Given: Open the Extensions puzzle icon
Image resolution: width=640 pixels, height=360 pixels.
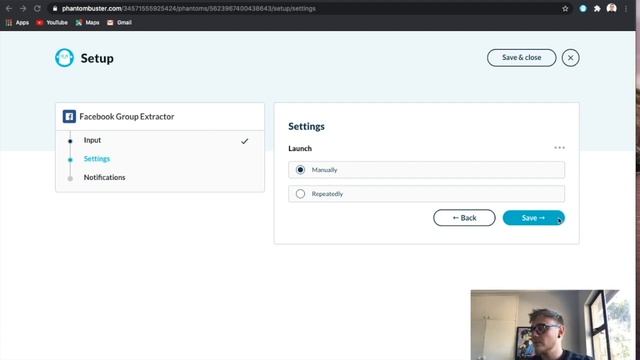Looking at the screenshot, I should point(597,9).
